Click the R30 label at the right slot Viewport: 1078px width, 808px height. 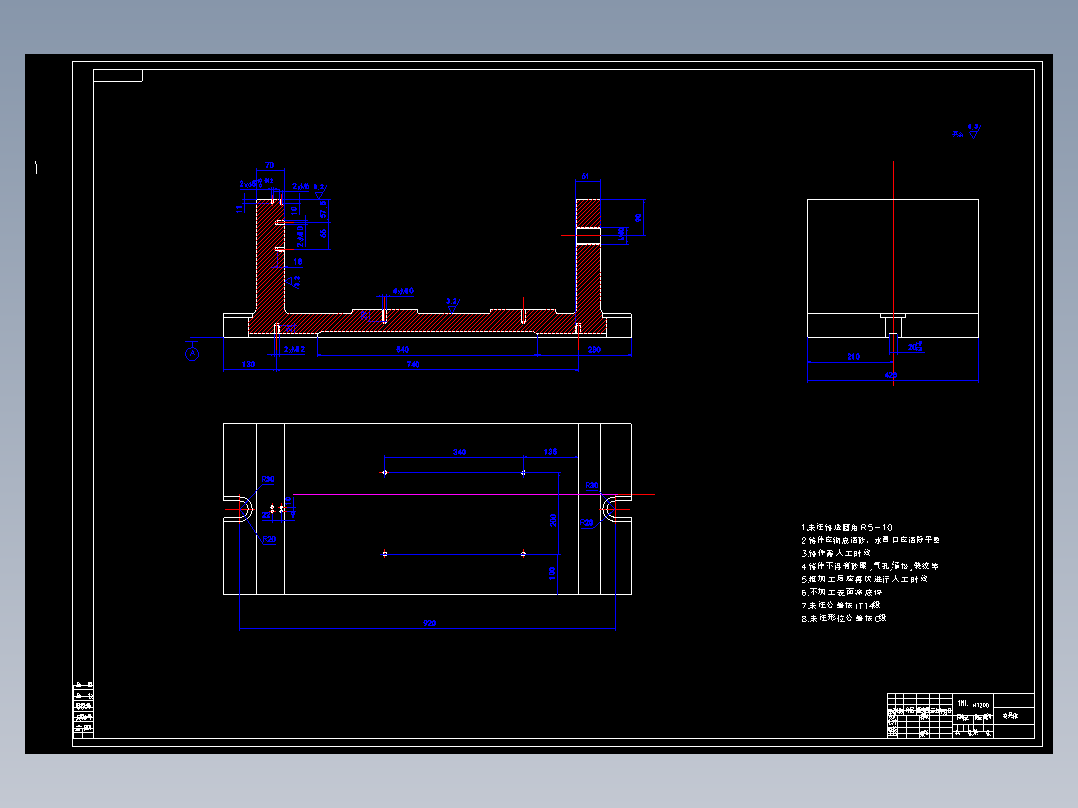(592, 485)
